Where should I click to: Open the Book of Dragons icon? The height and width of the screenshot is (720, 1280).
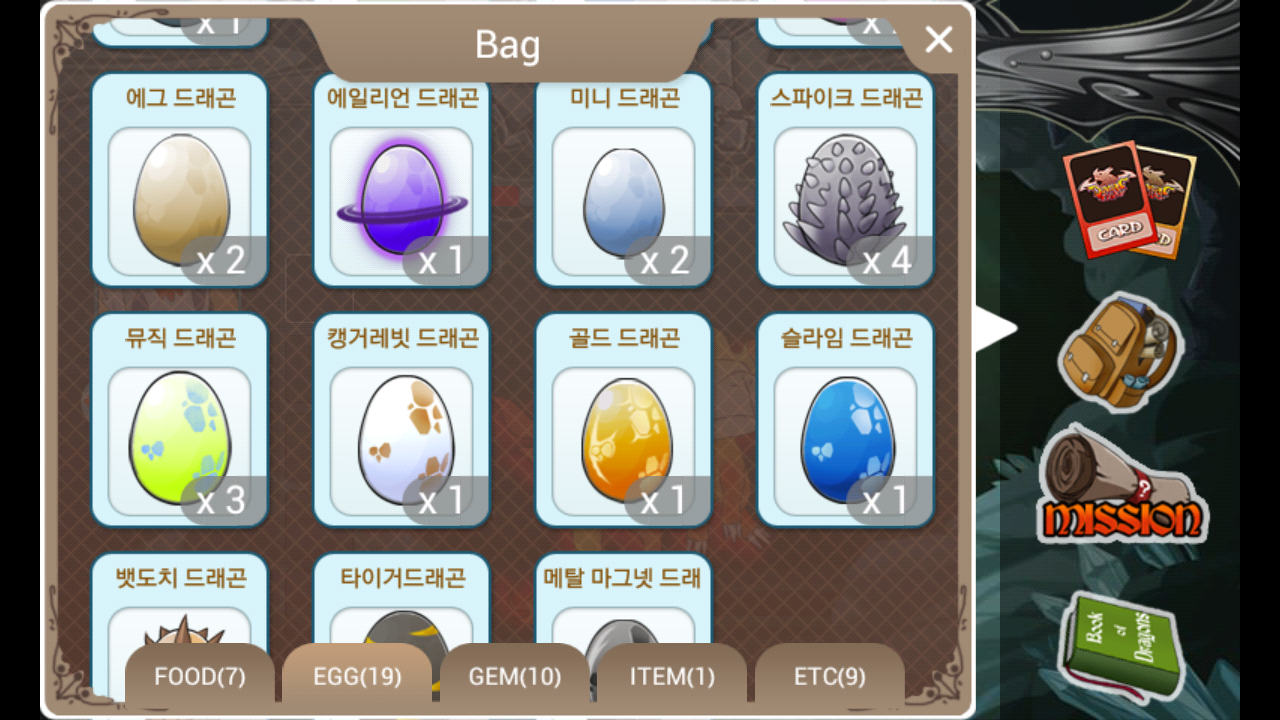[x=1122, y=644]
